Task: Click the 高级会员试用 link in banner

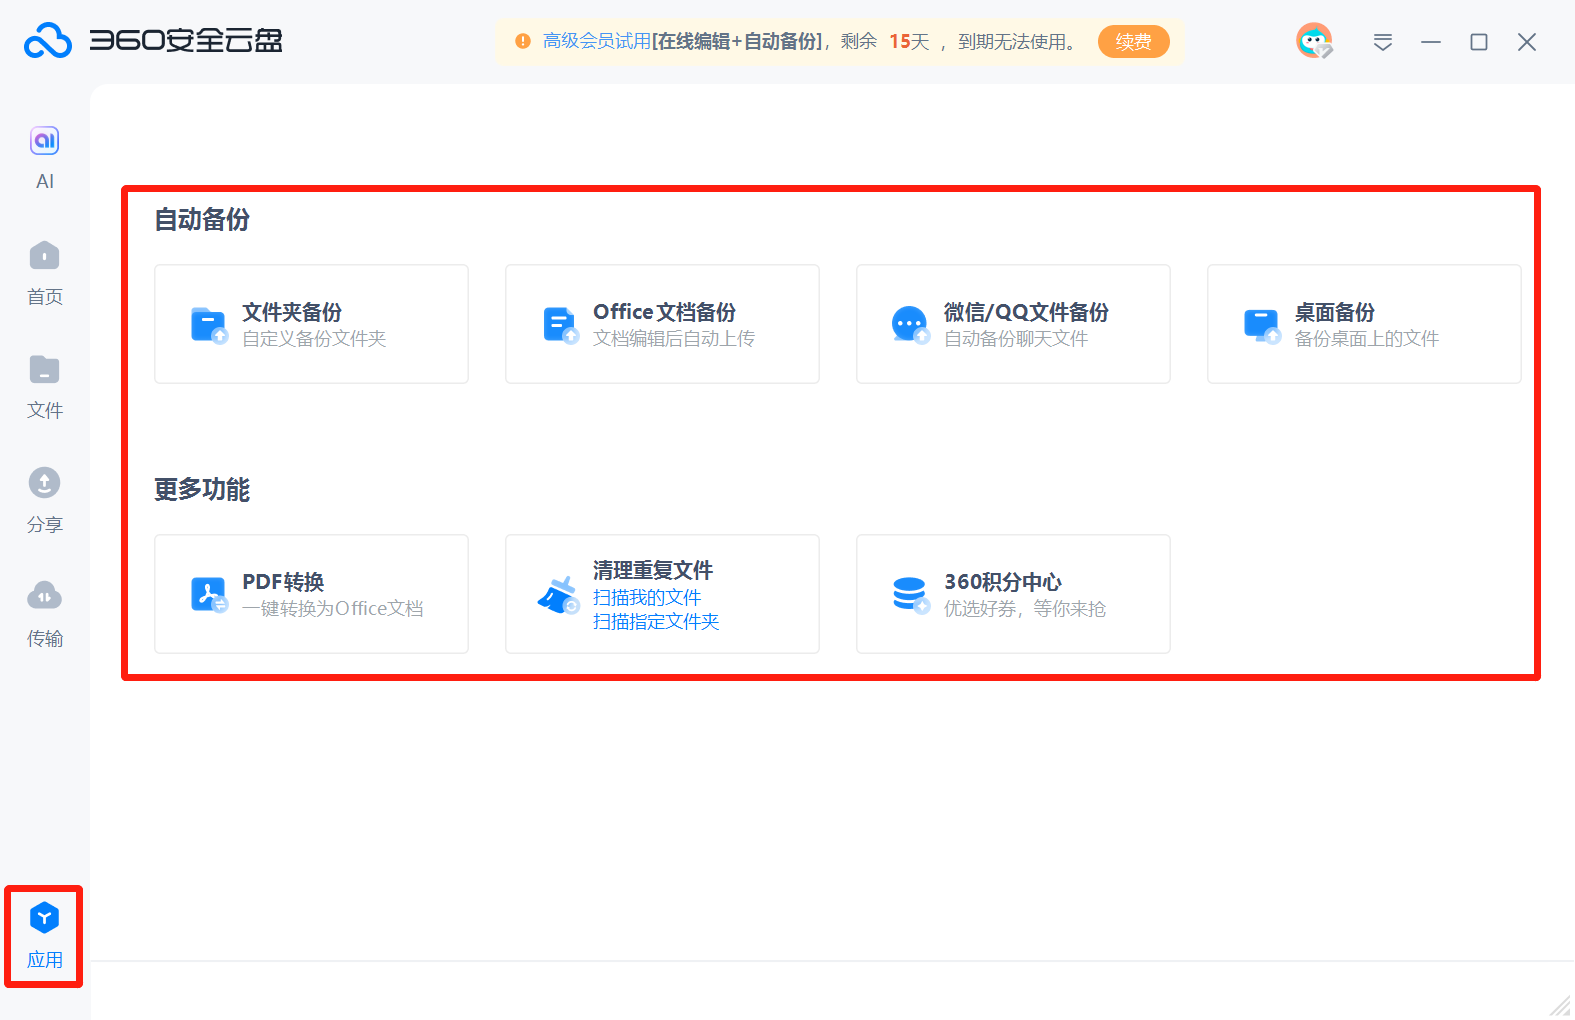Action: [x=597, y=41]
